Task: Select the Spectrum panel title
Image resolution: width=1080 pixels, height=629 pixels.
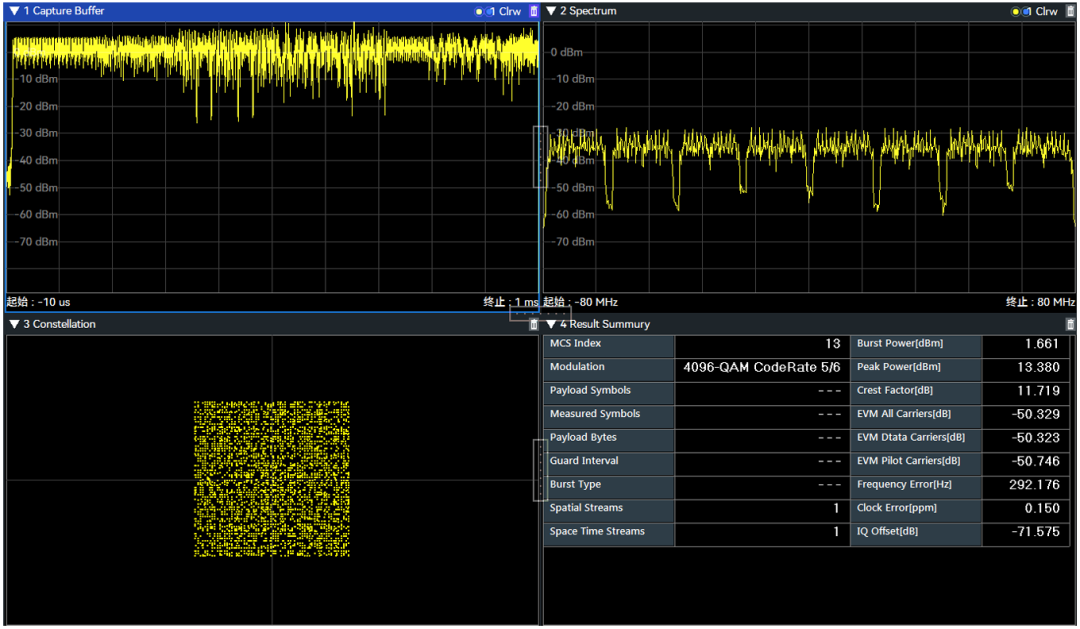Action: (x=588, y=11)
